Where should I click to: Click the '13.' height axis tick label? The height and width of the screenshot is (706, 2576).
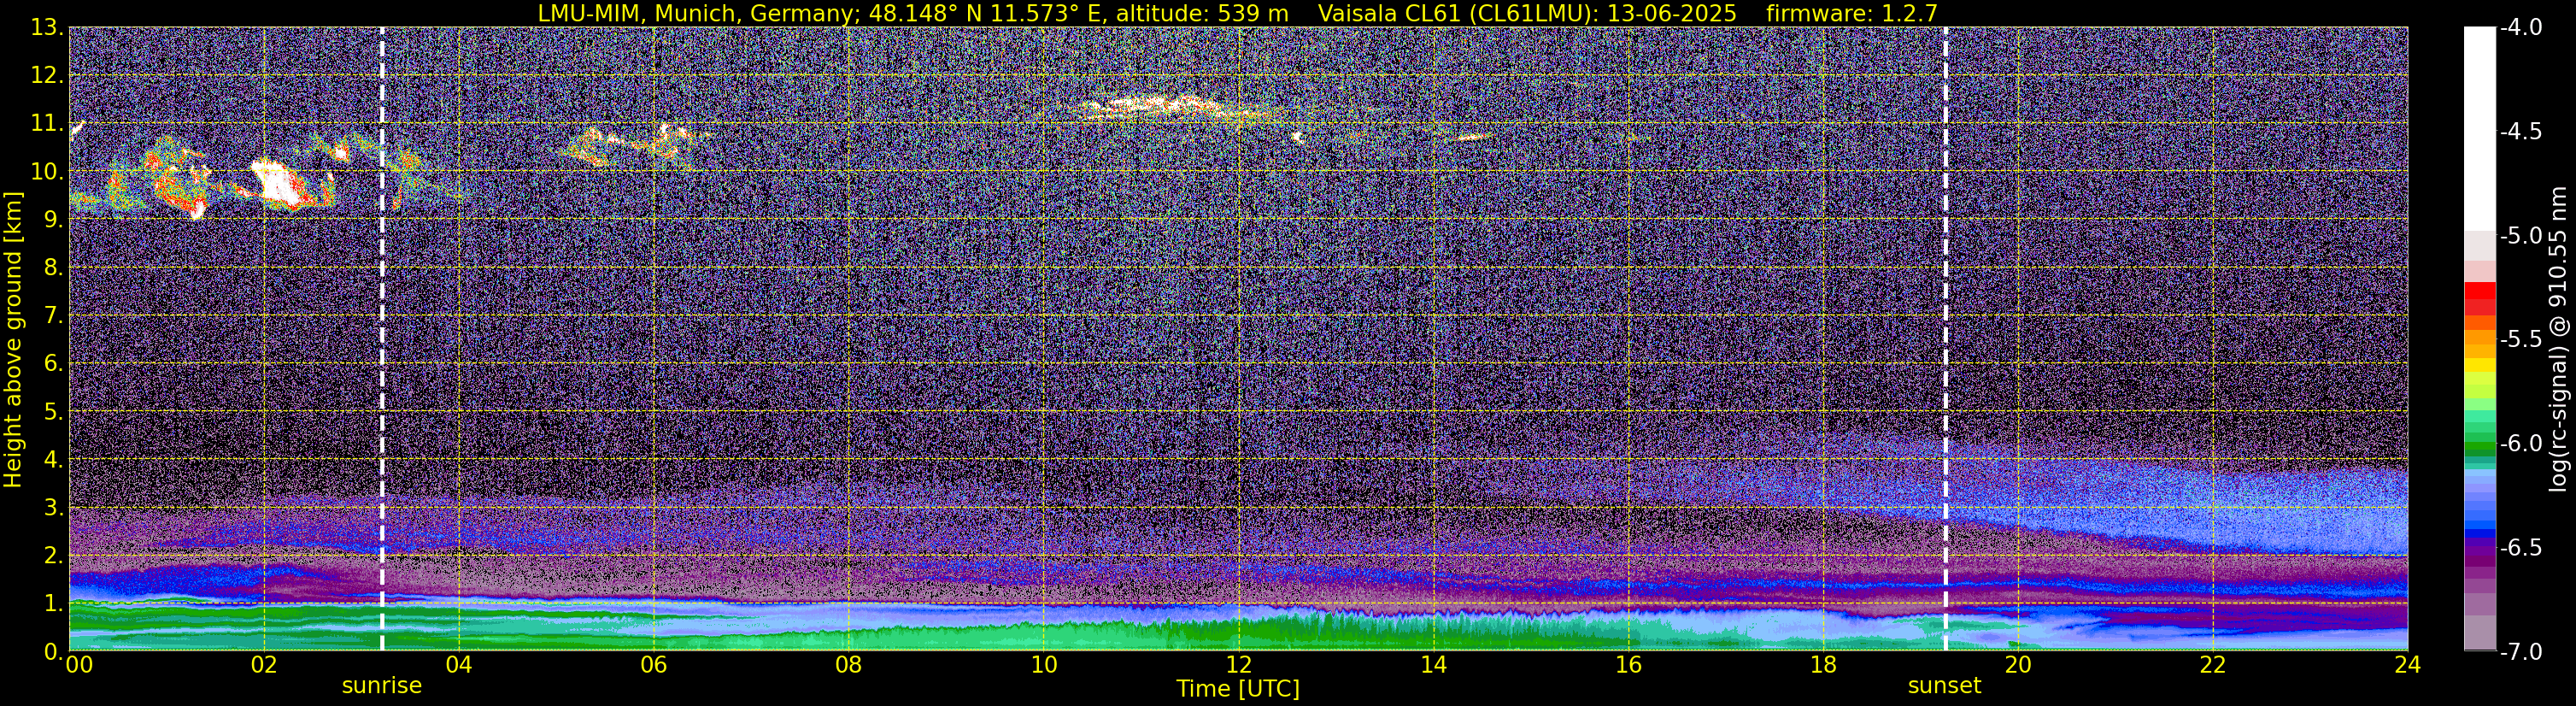(47, 28)
